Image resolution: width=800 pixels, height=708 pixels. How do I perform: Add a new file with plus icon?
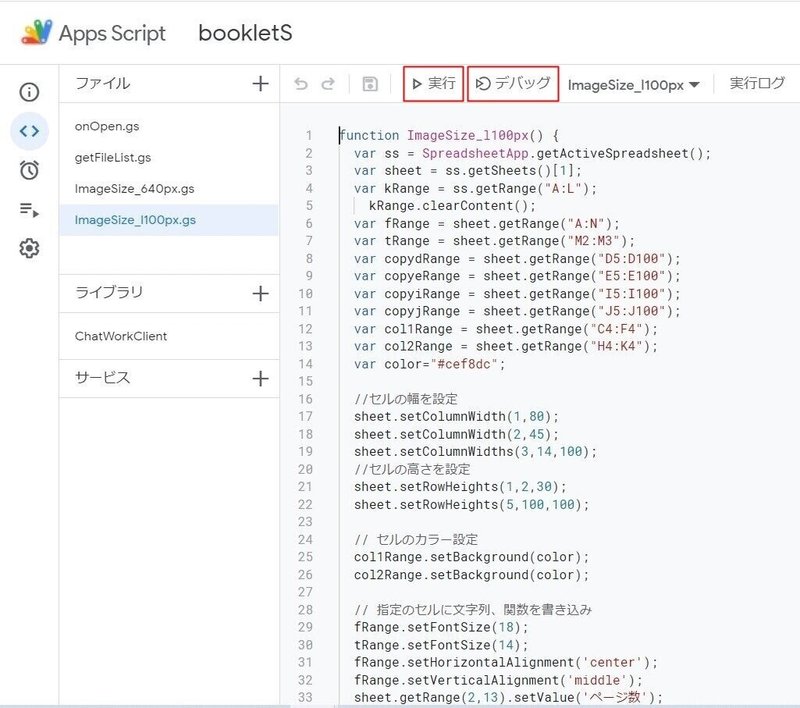(x=260, y=83)
